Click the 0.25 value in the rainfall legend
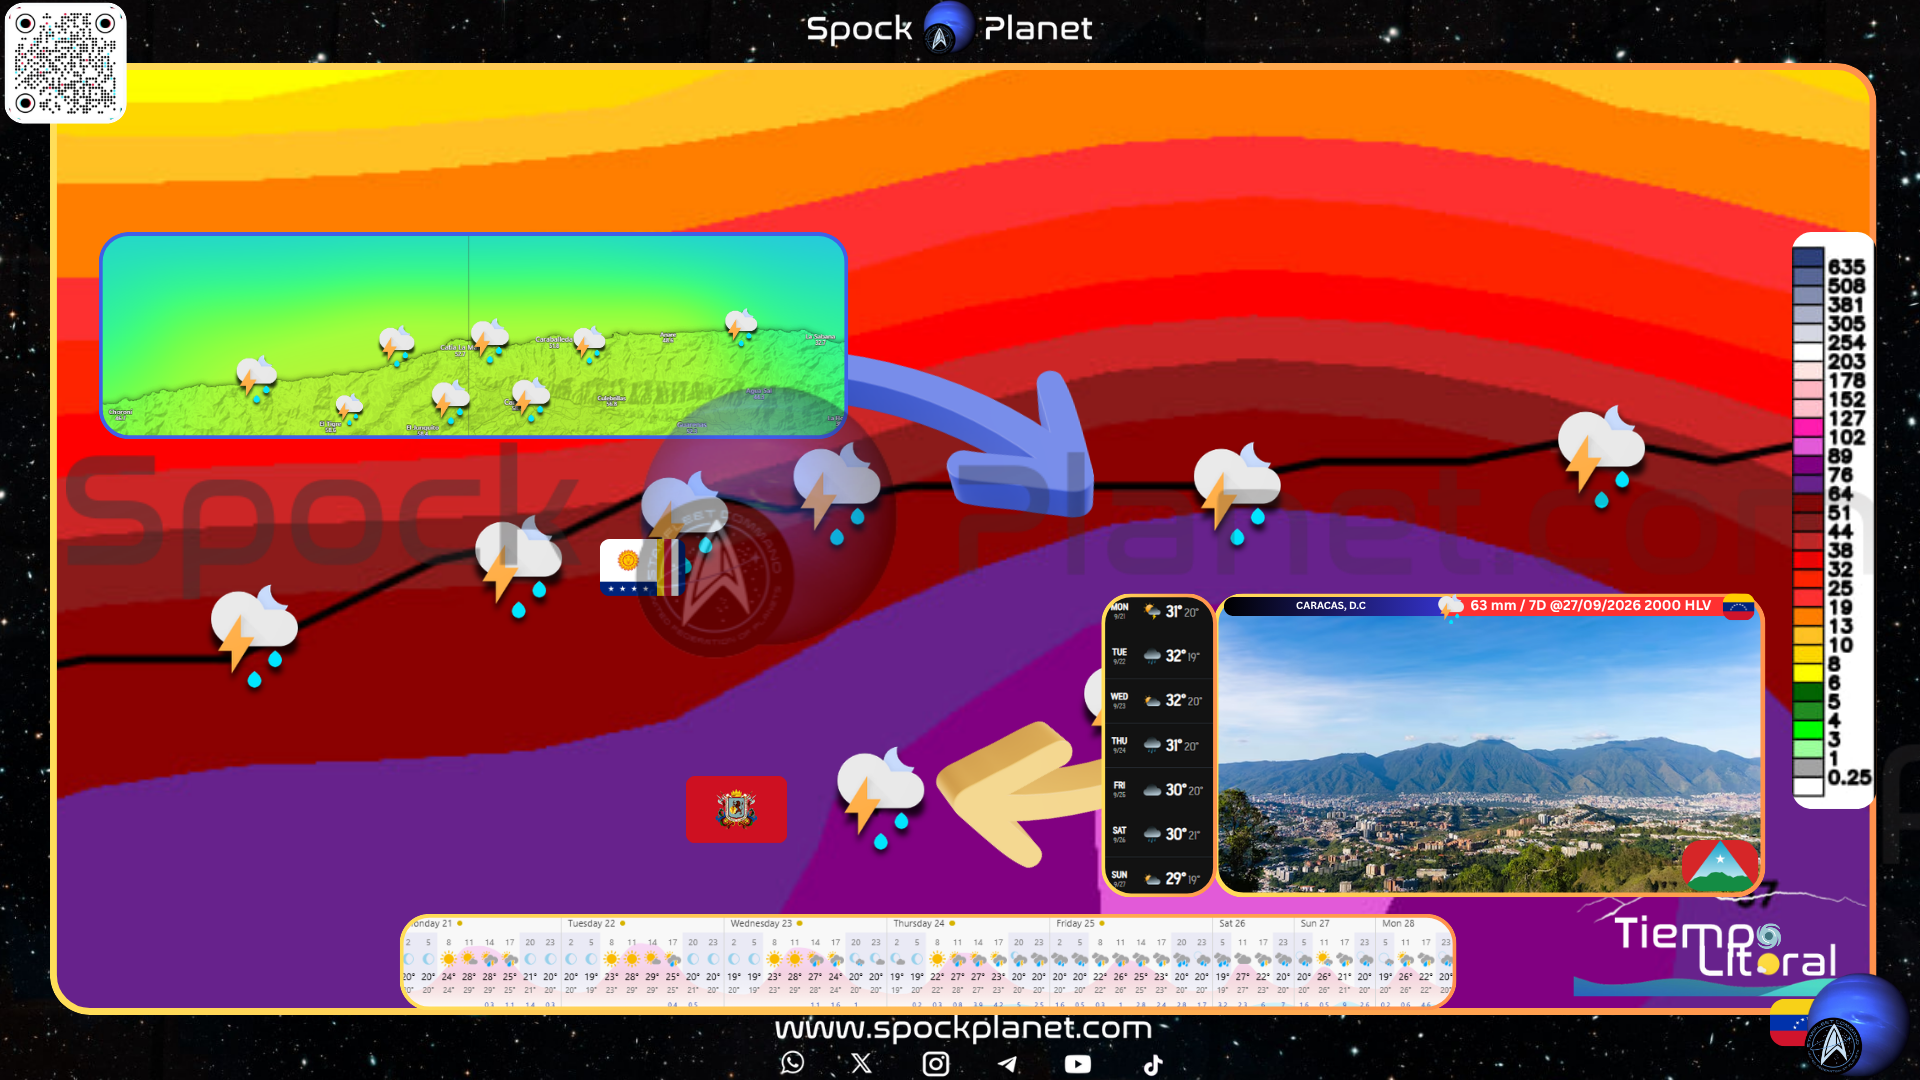1920x1080 pixels. pos(1849,777)
